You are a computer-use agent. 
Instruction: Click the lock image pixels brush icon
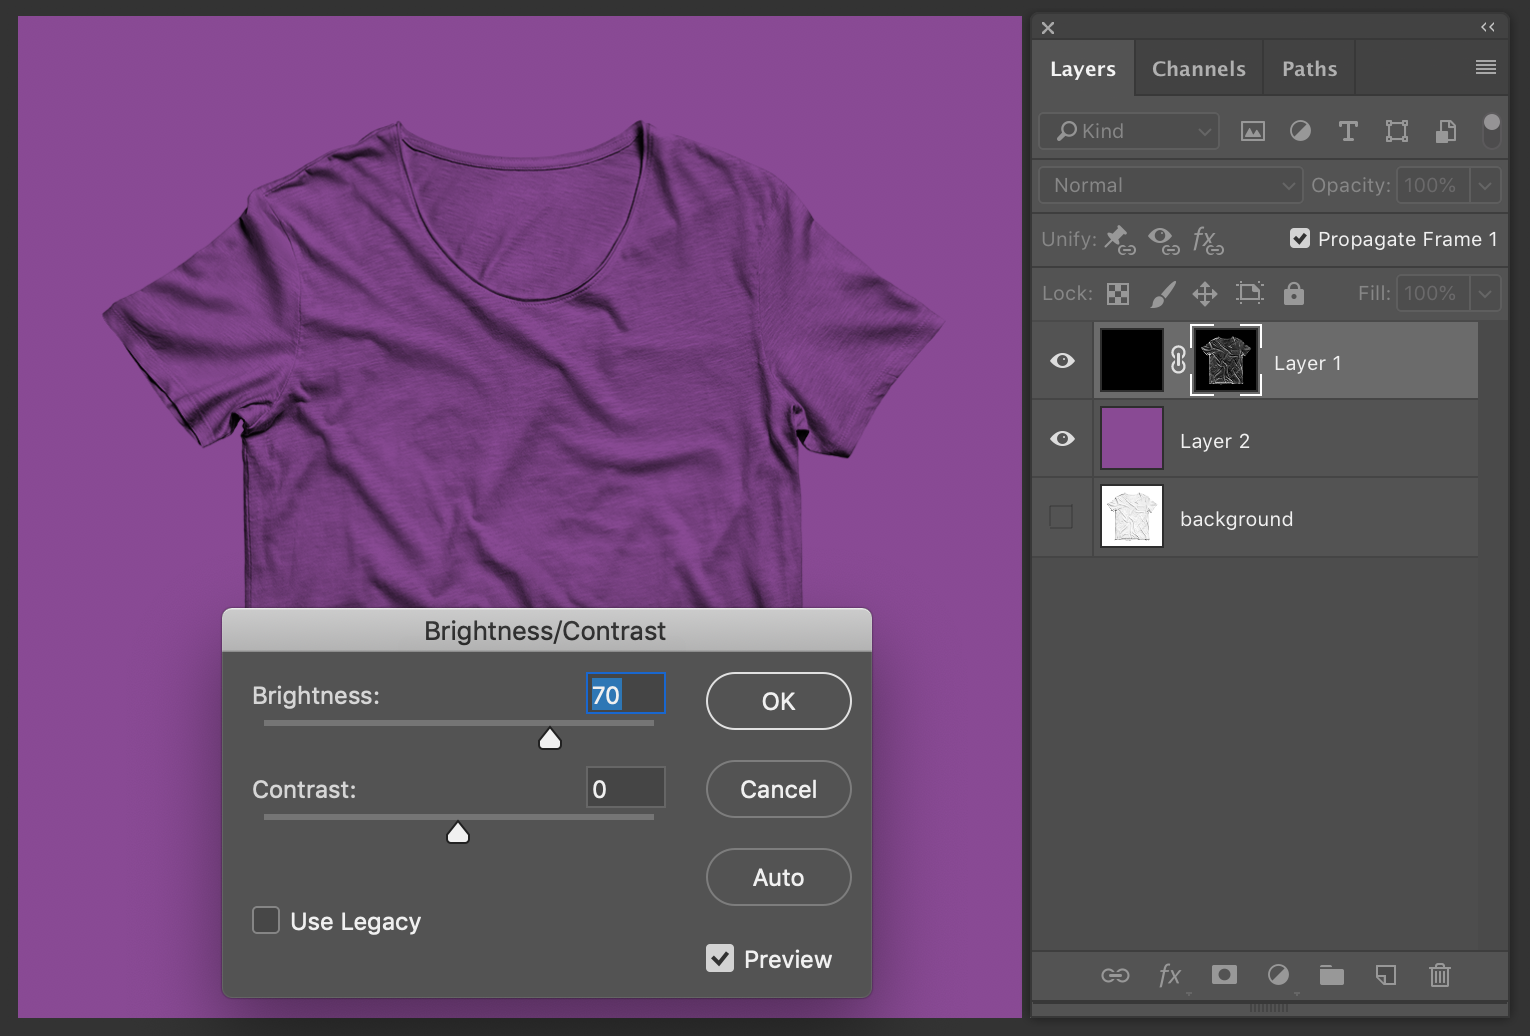(x=1163, y=293)
